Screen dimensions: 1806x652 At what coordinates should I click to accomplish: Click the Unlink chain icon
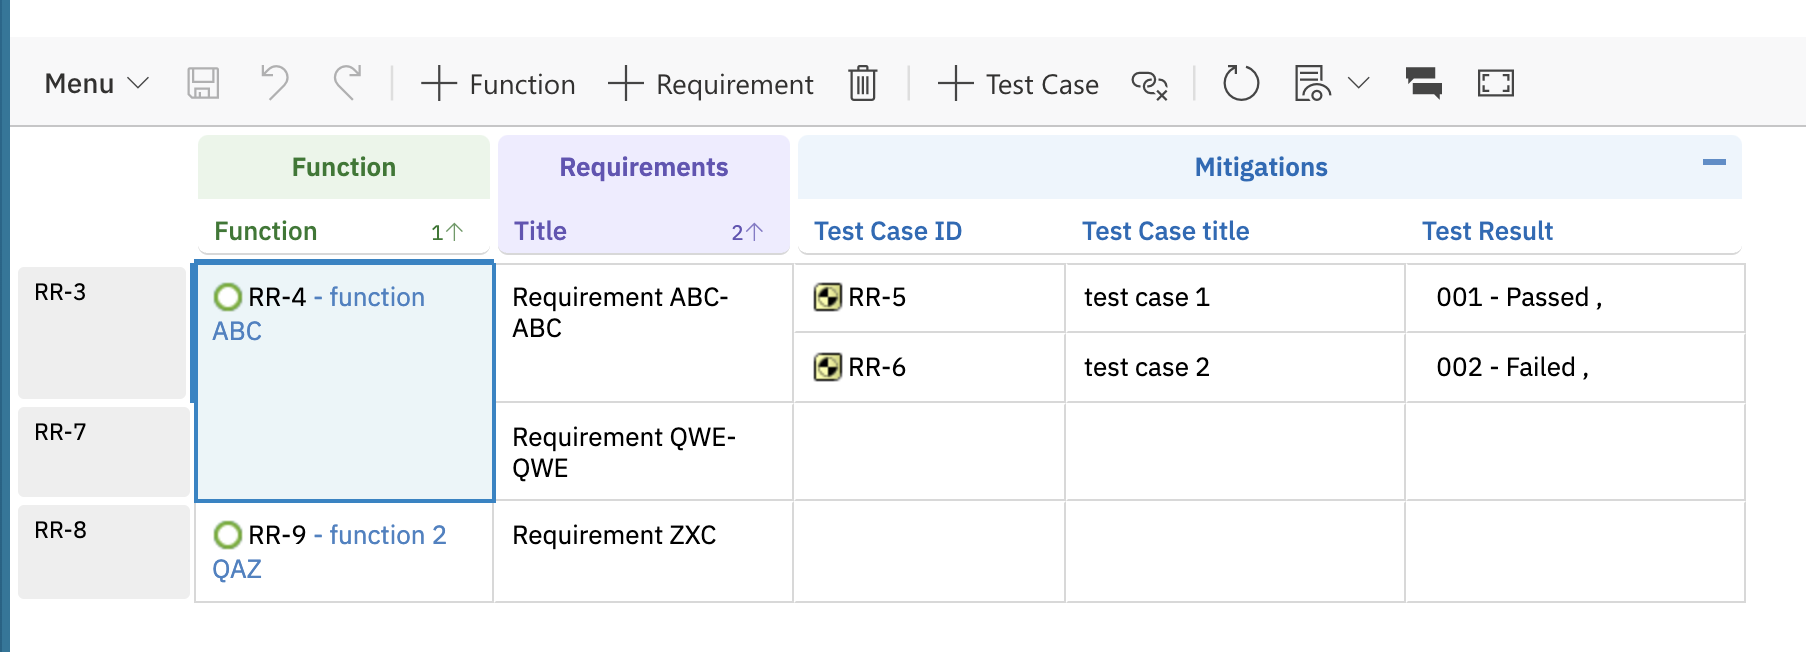coord(1149,84)
